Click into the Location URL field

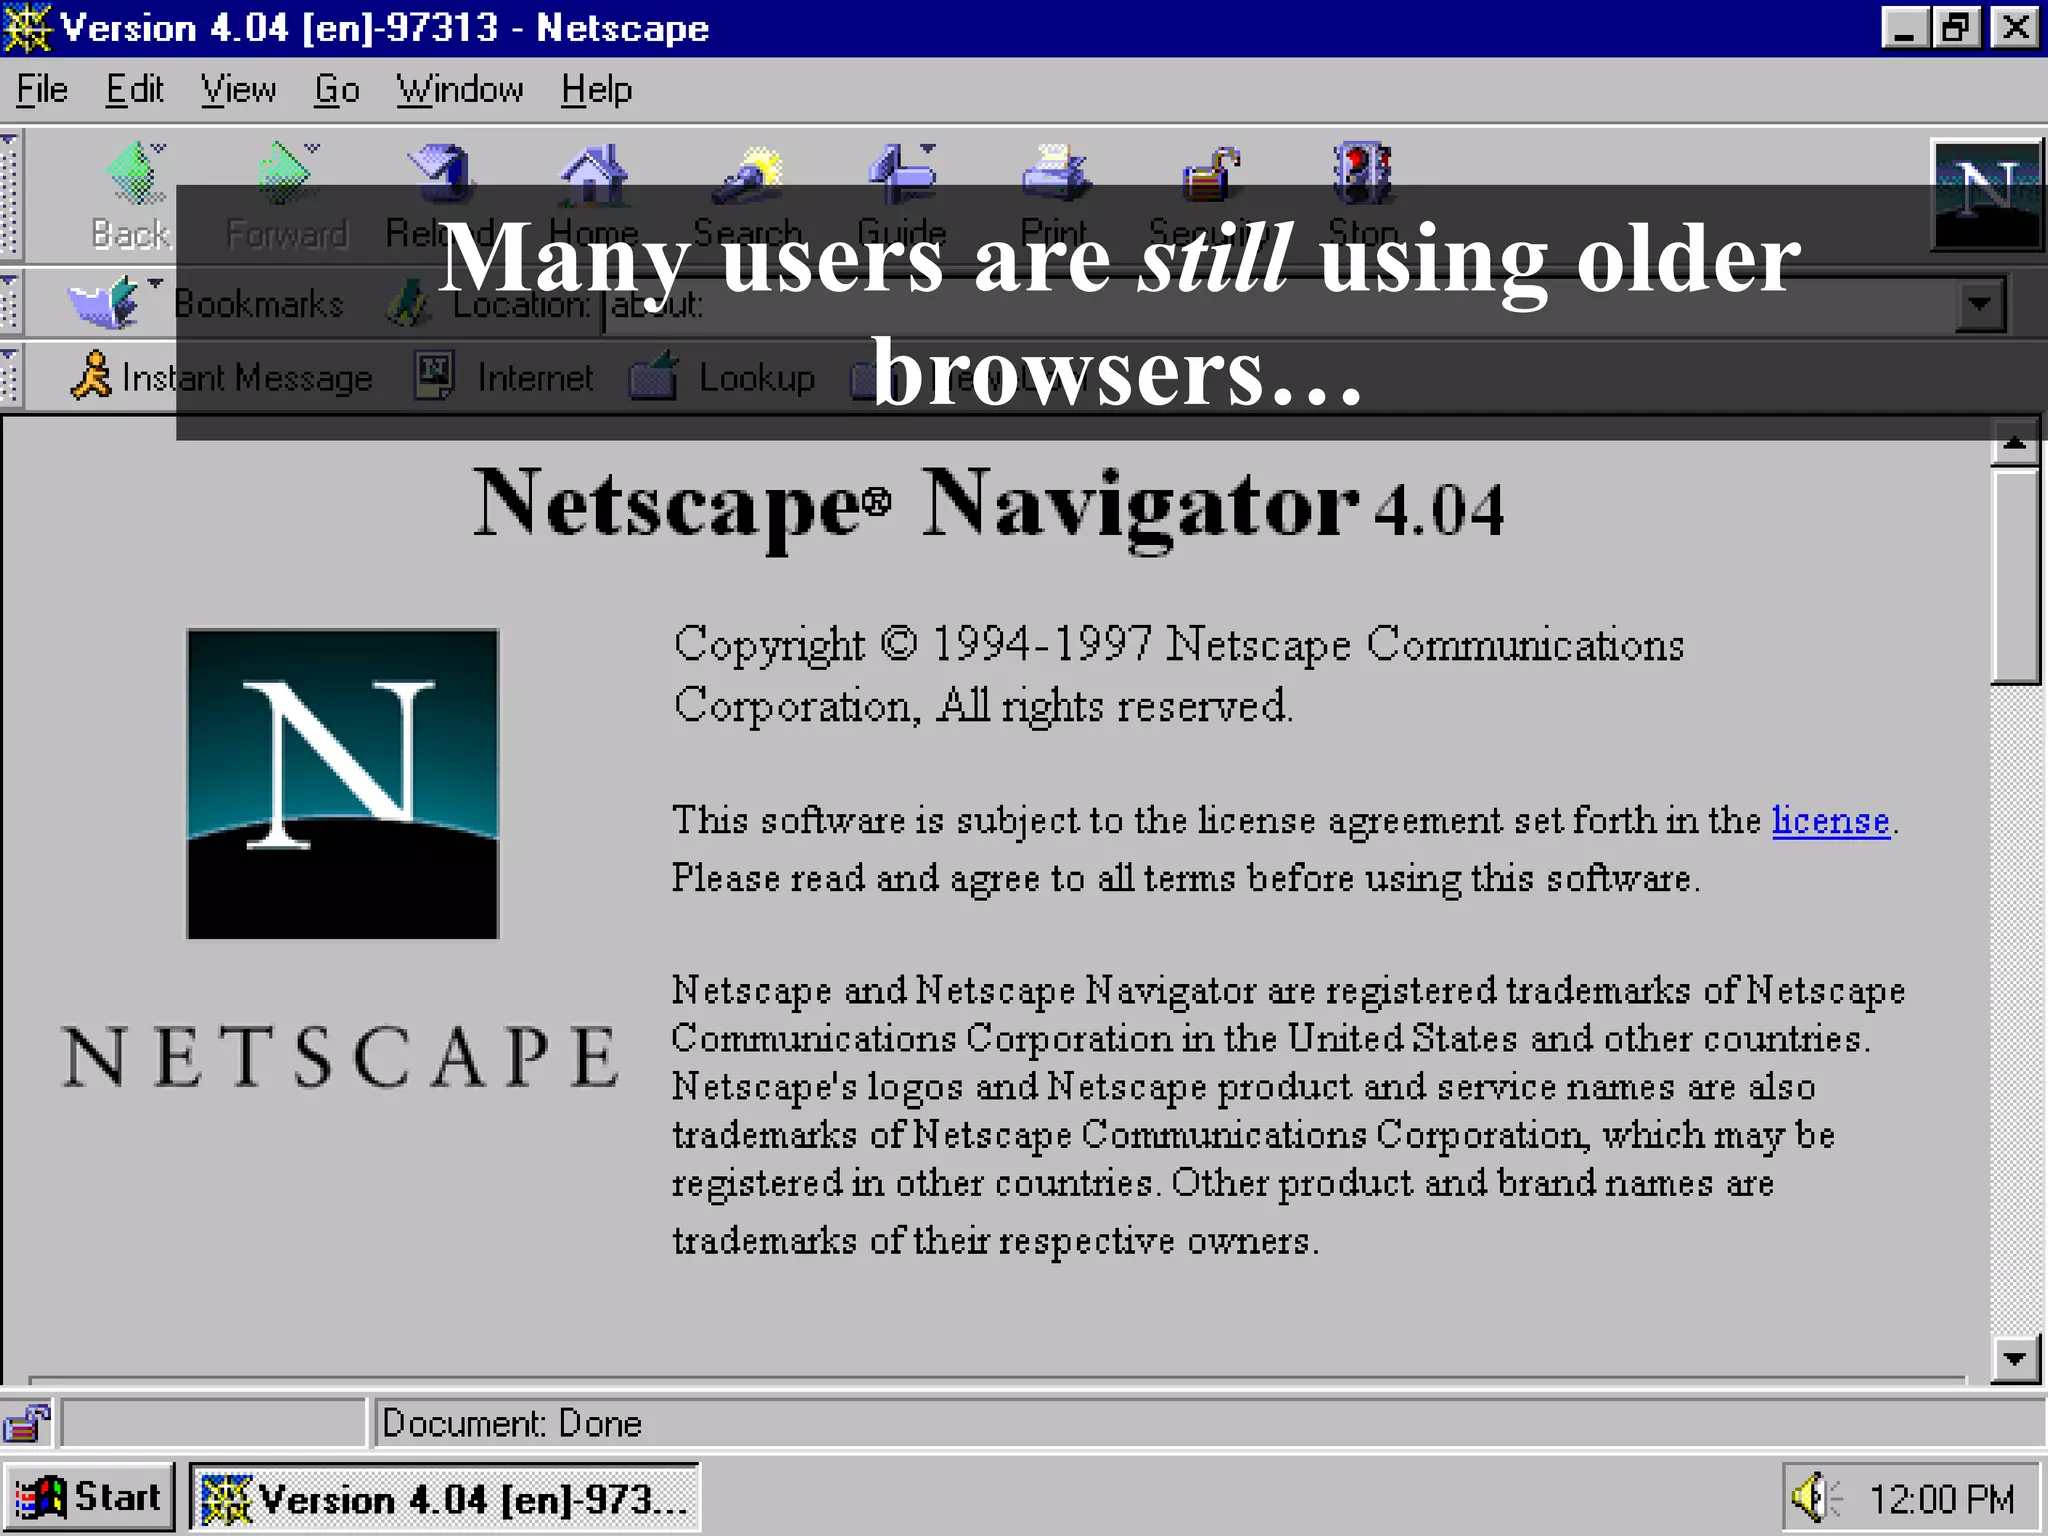tap(1280, 304)
